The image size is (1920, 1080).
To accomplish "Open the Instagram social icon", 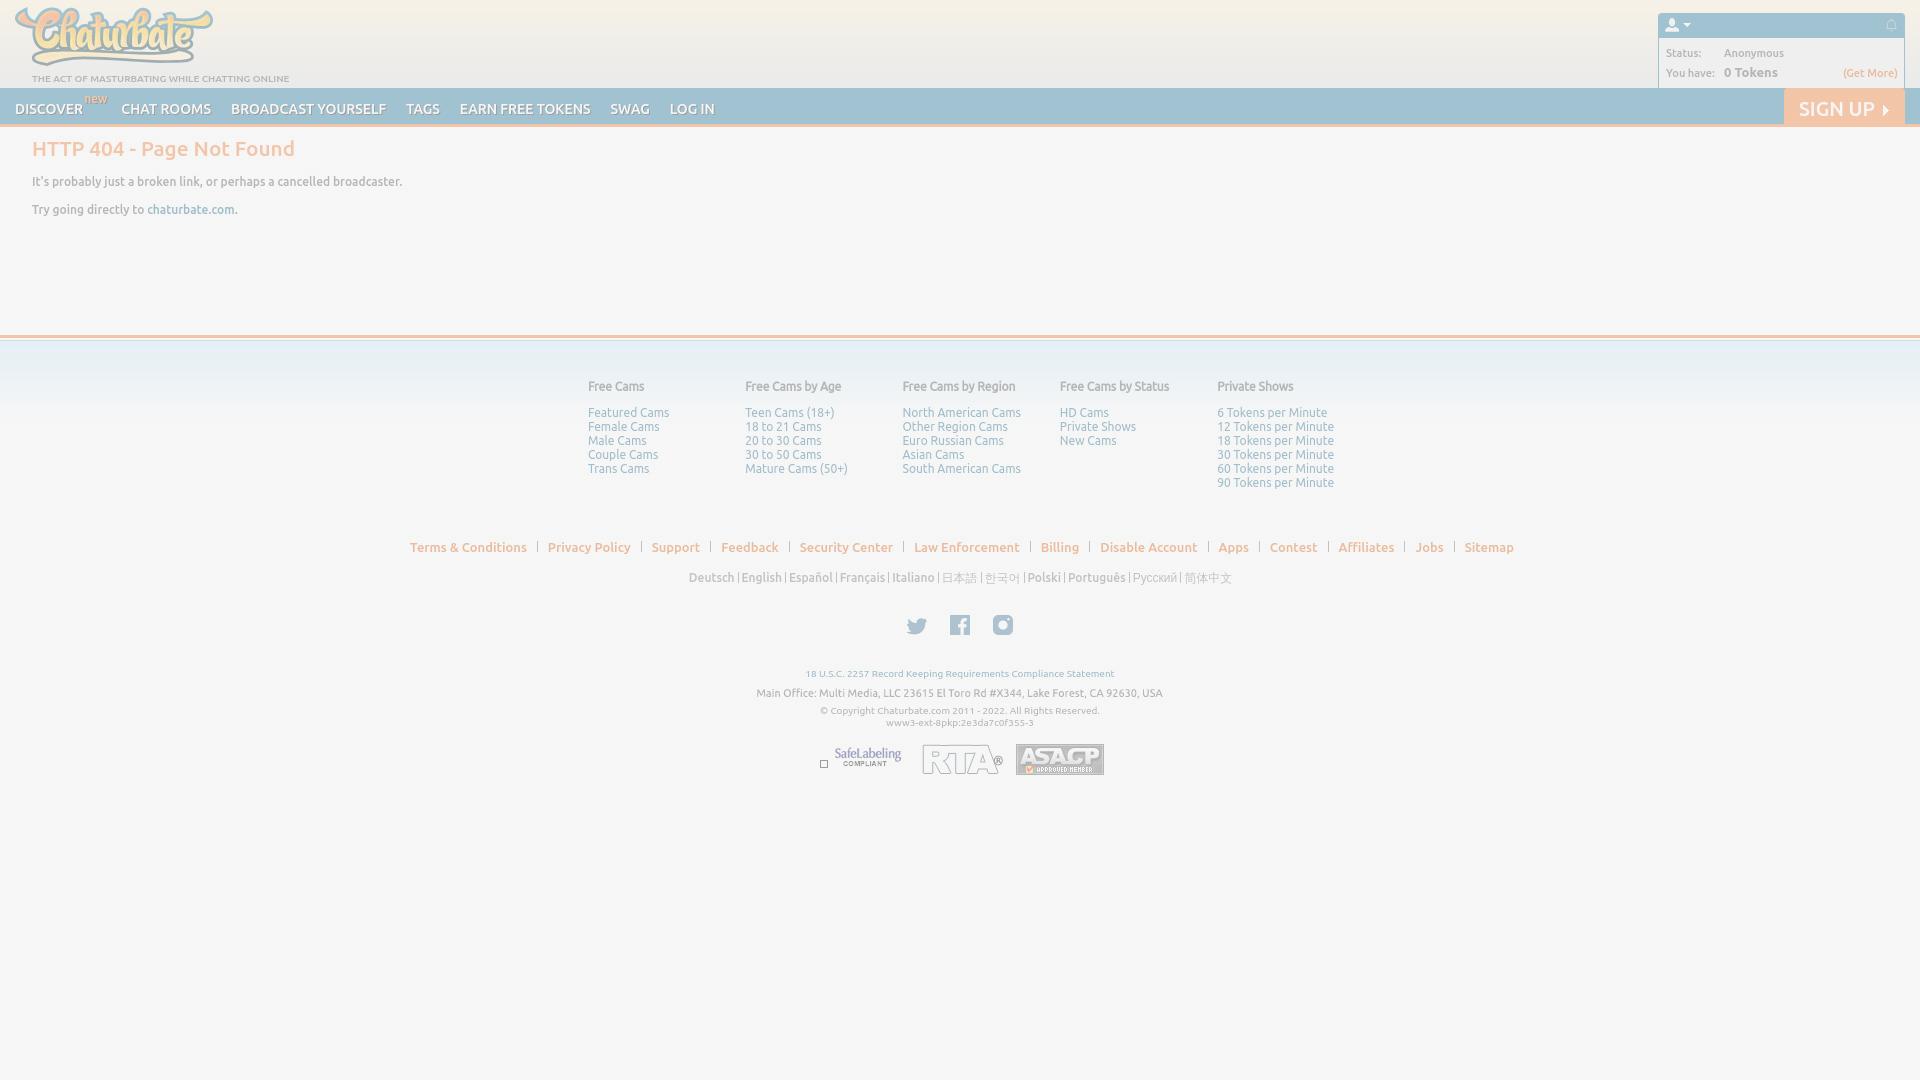I will point(1003,625).
